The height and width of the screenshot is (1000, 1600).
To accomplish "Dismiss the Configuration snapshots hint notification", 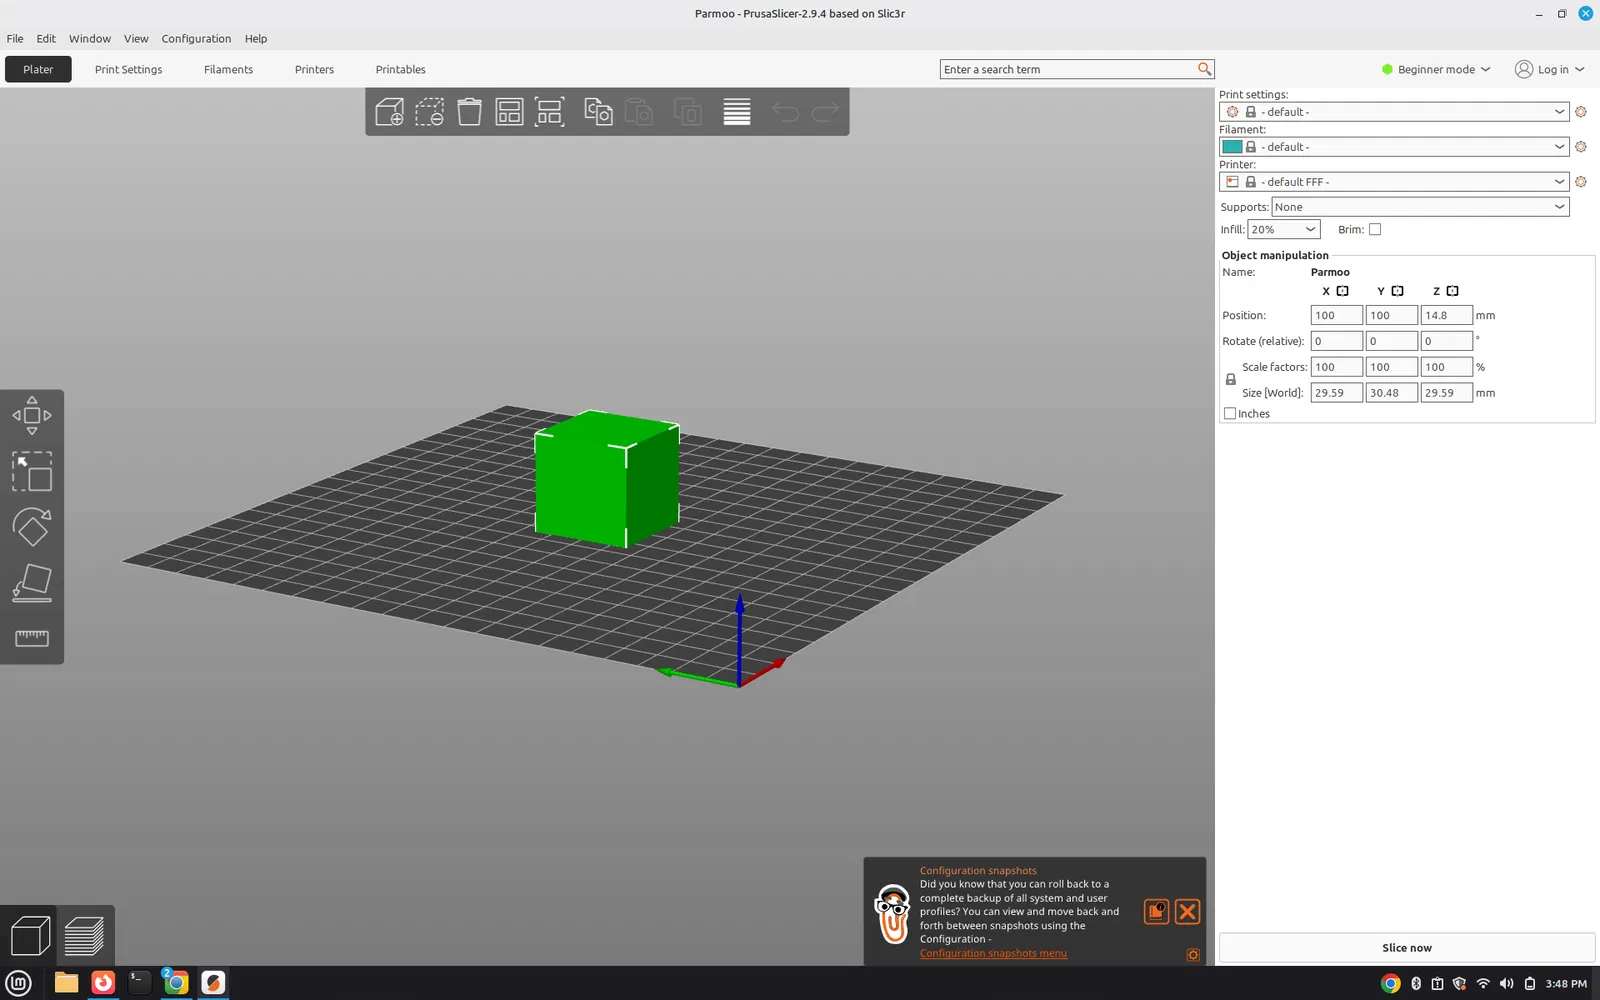I will coord(1187,911).
